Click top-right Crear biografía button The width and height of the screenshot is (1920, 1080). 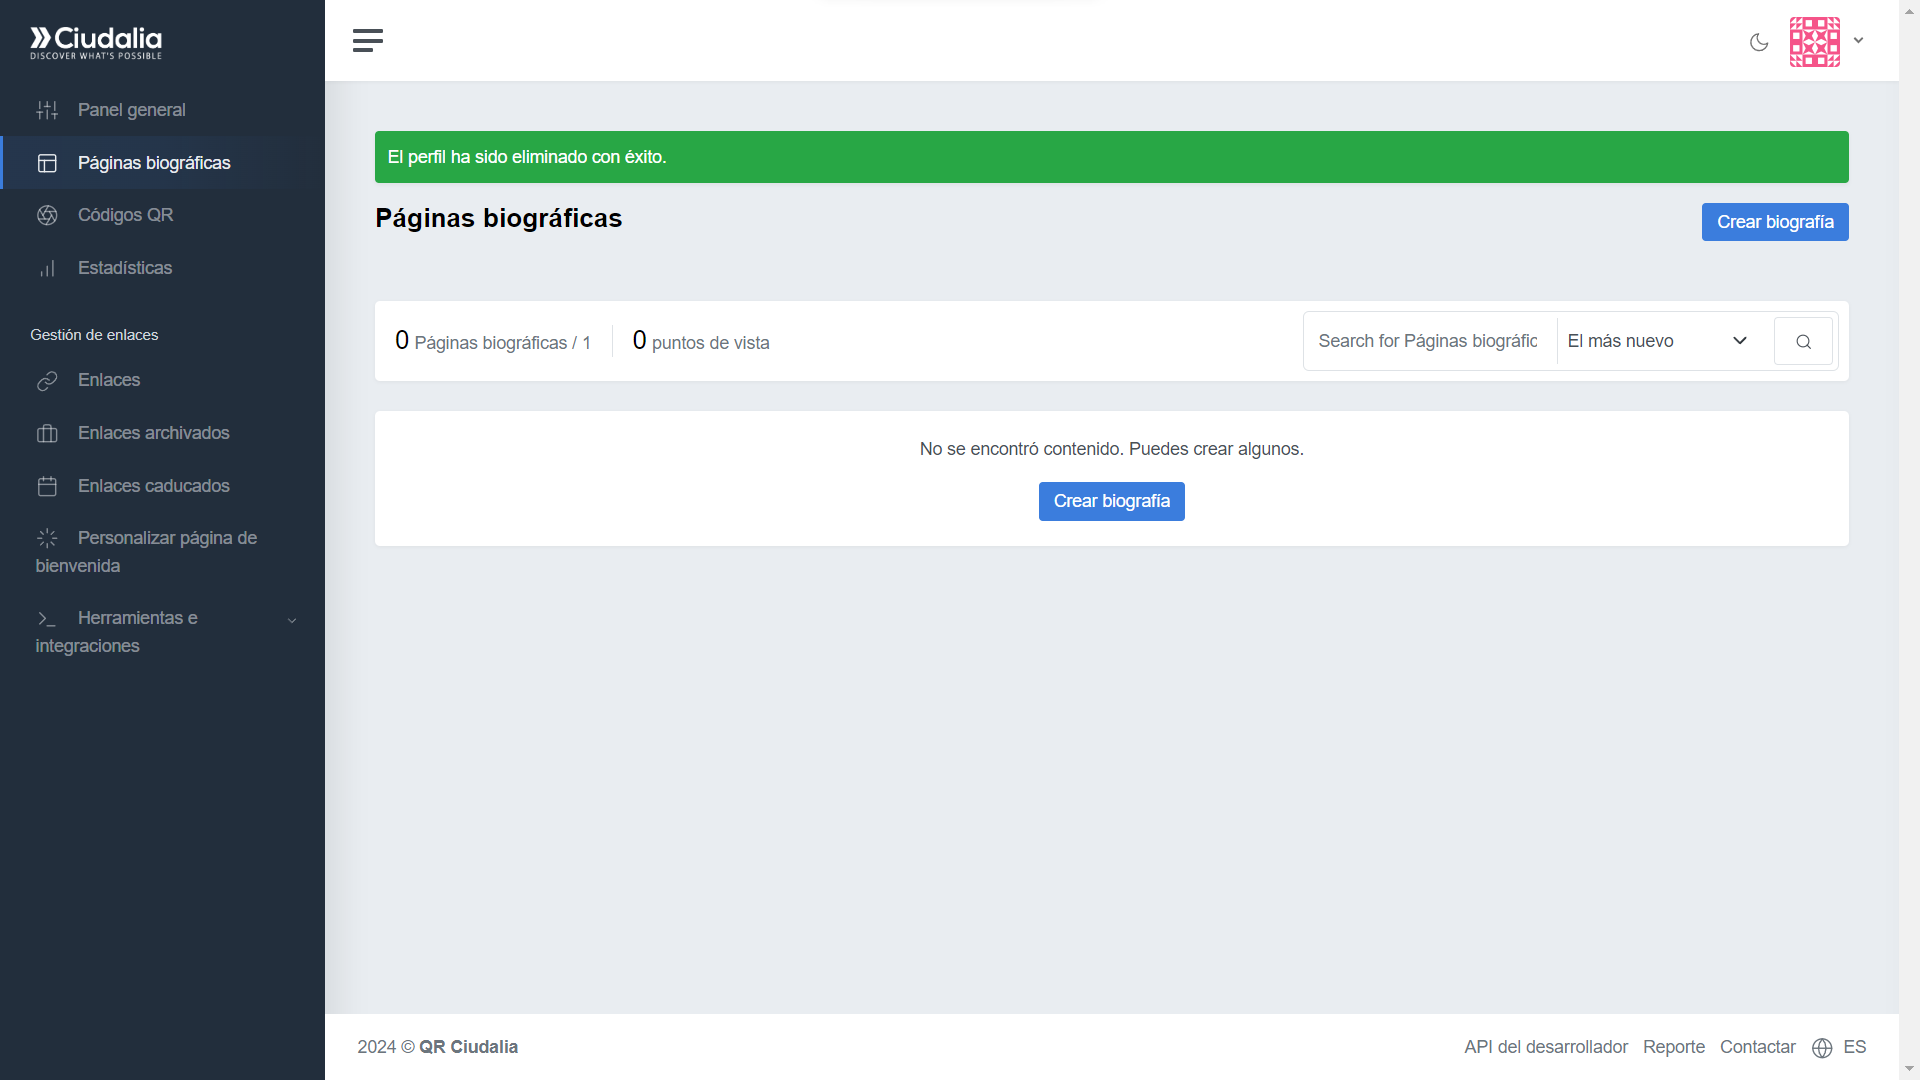click(1774, 222)
